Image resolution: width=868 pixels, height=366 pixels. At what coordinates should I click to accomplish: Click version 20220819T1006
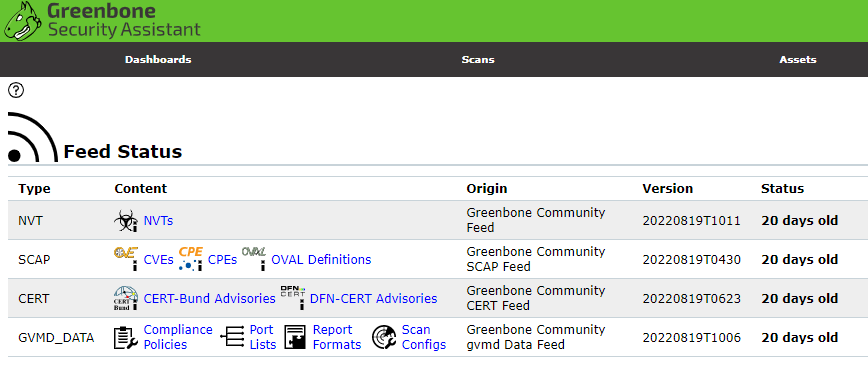pyautogui.click(x=691, y=338)
